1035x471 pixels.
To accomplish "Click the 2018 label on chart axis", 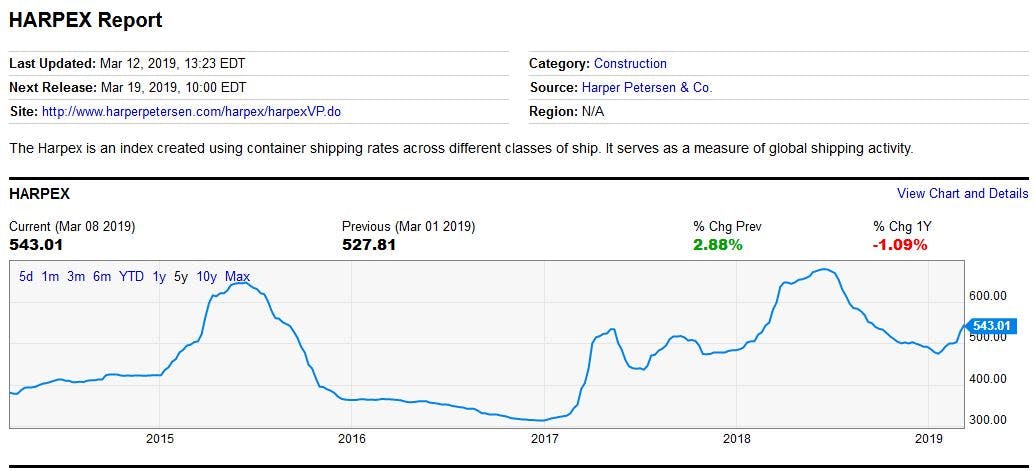I will click(x=736, y=438).
